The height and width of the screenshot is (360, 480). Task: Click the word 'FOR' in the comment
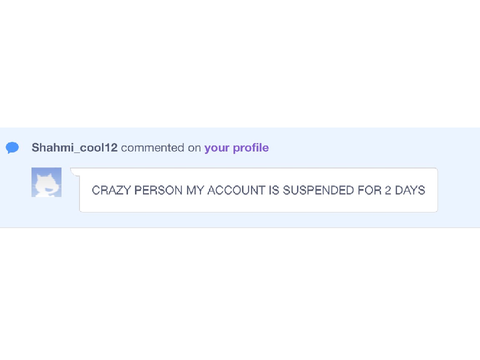[x=369, y=190]
